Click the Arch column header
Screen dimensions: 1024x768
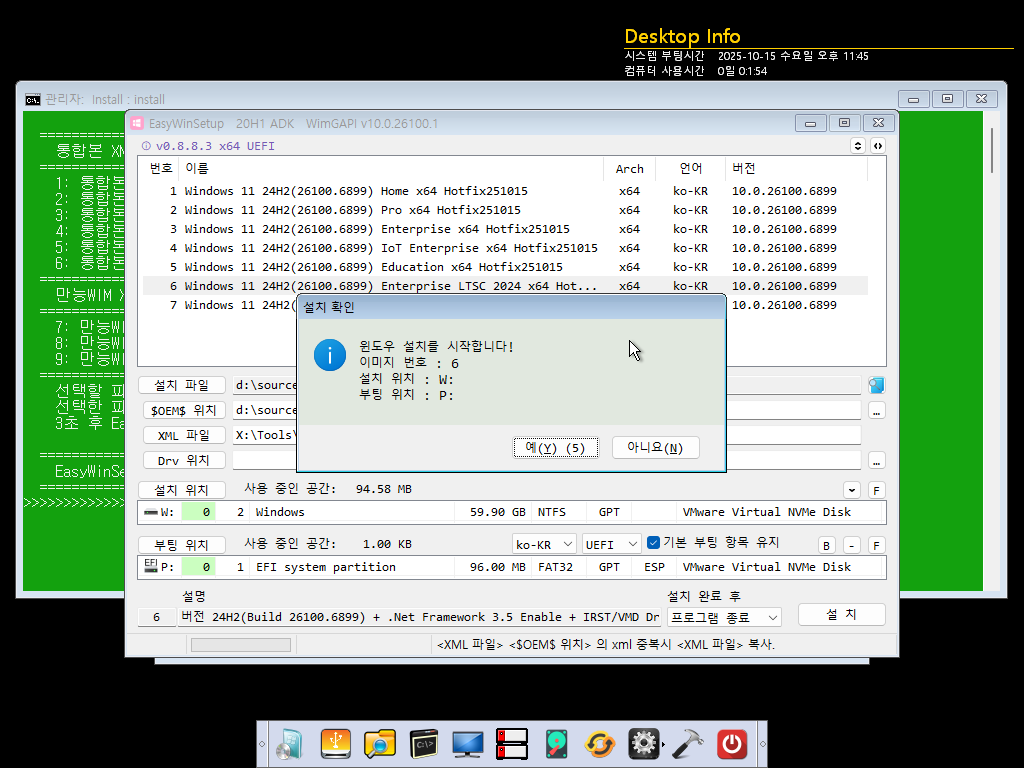pos(630,168)
